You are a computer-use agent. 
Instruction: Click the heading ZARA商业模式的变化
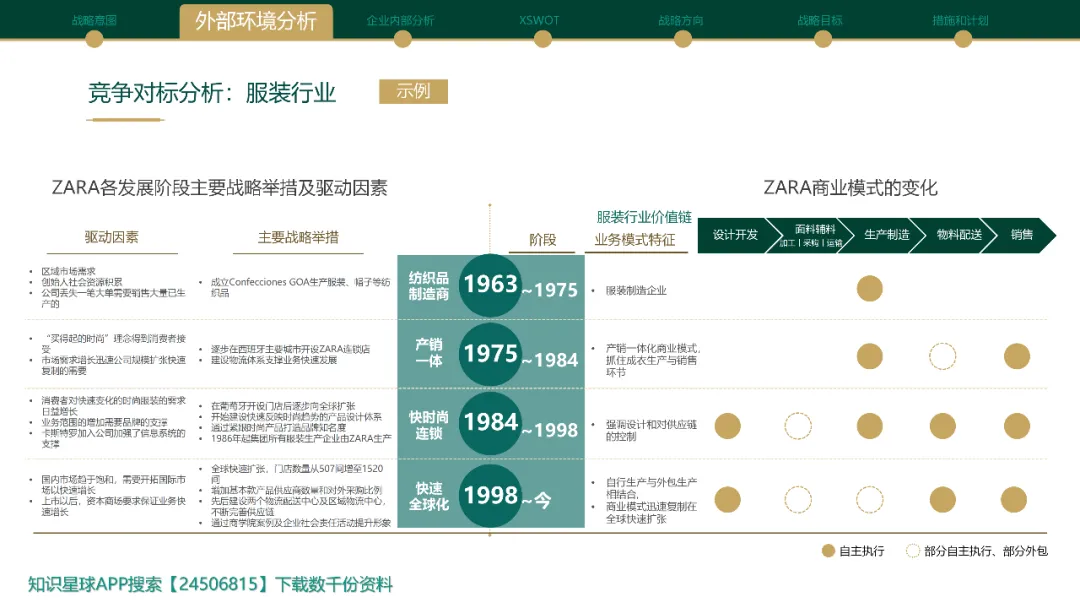tap(850, 187)
